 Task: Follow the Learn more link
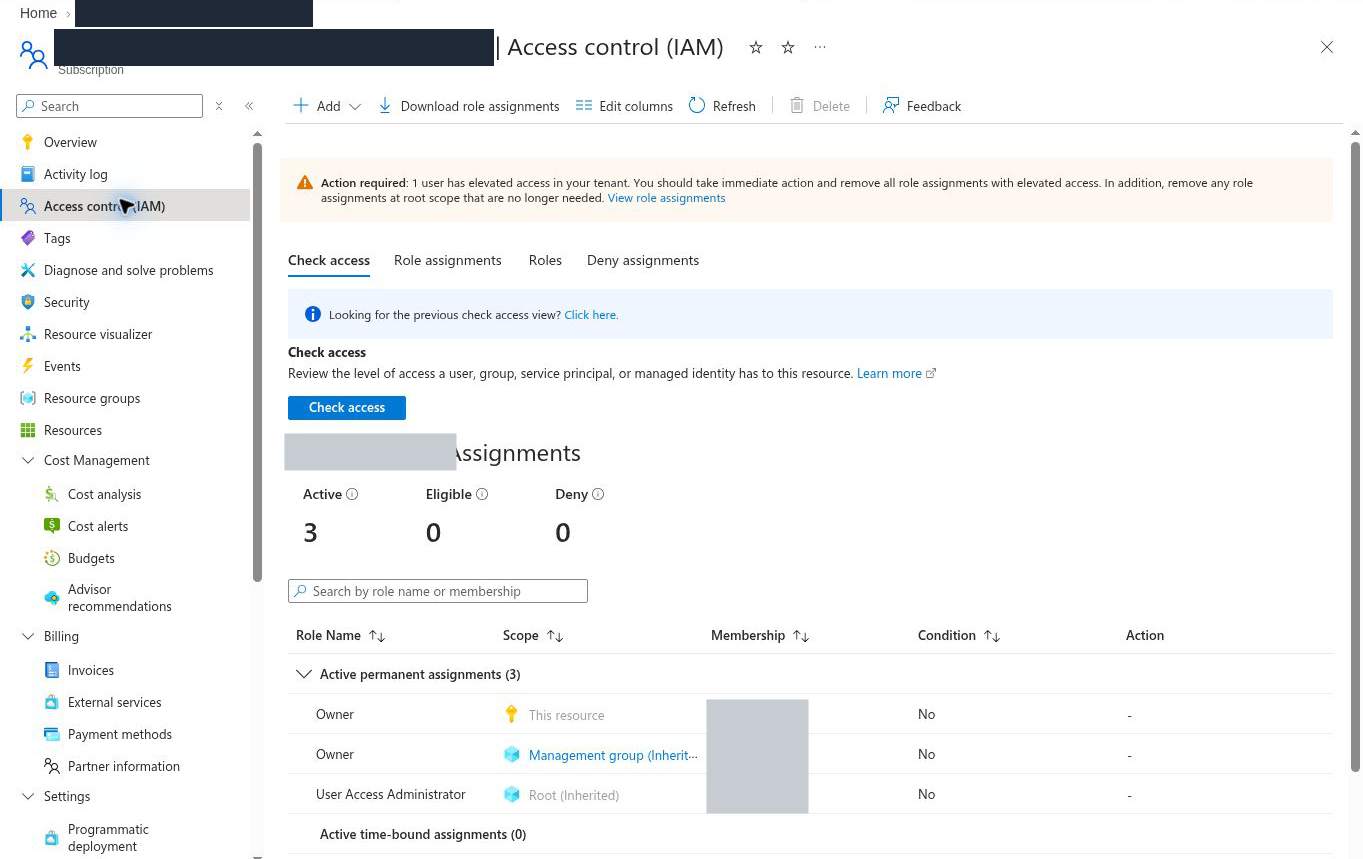[x=896, y=373]
